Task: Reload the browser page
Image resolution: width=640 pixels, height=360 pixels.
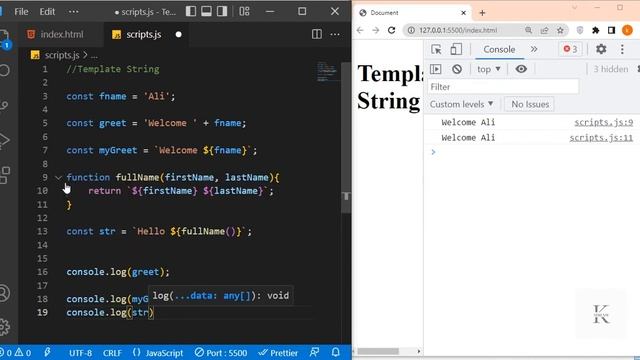Action: pos(392,30)
